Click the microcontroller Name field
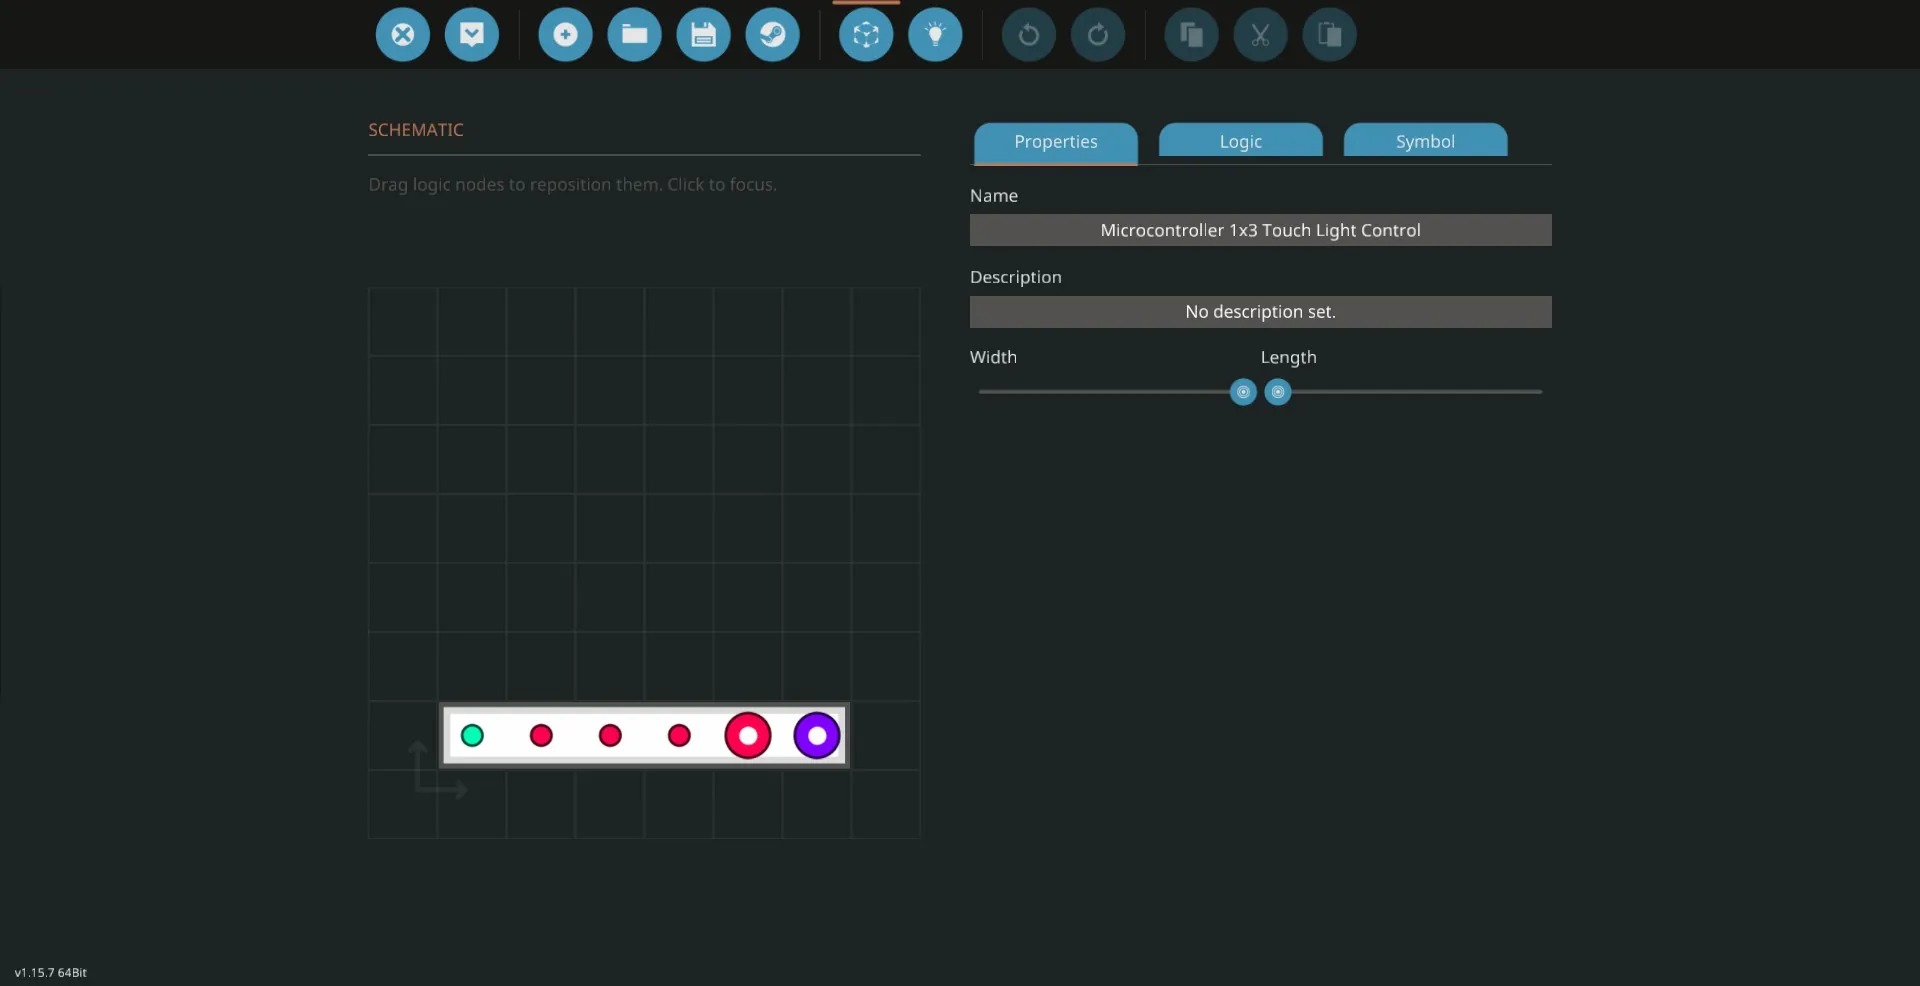This screenshot has width=1920, height=986. [x=1260, y=230]
